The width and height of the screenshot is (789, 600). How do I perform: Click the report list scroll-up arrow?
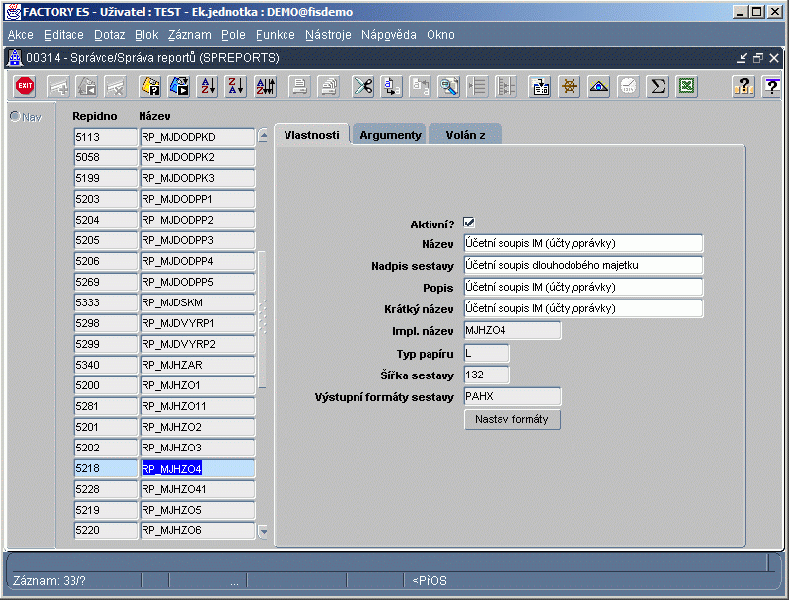[x=264, y=135]
